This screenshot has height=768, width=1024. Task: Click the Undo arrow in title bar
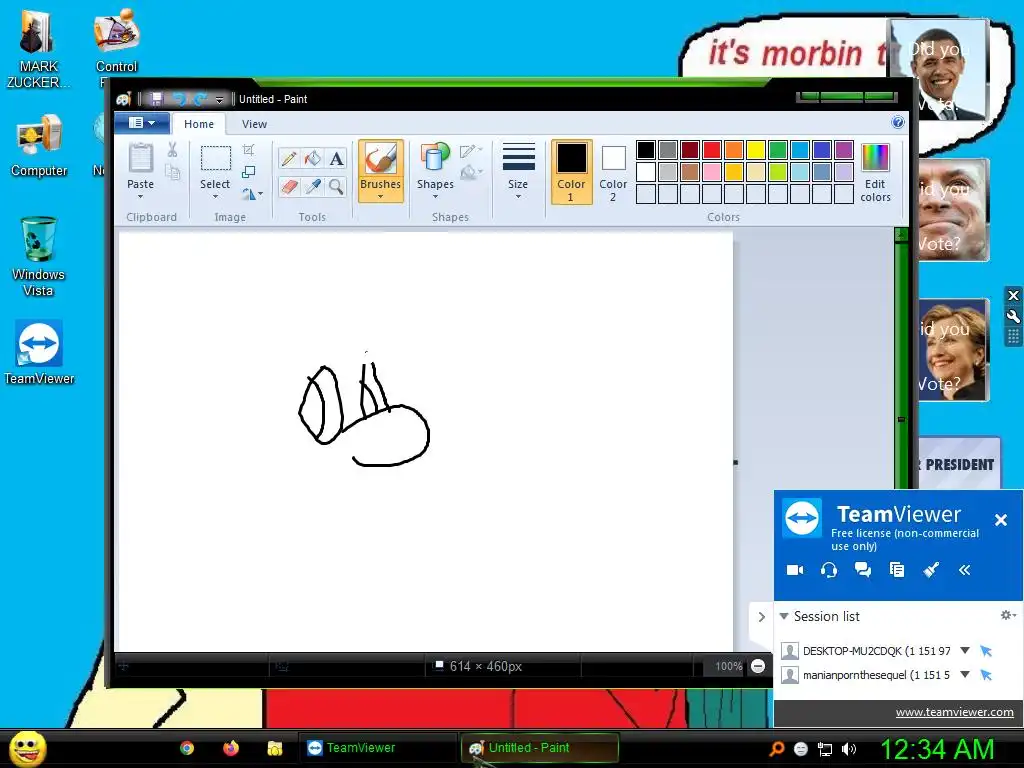tap(178, 99)
